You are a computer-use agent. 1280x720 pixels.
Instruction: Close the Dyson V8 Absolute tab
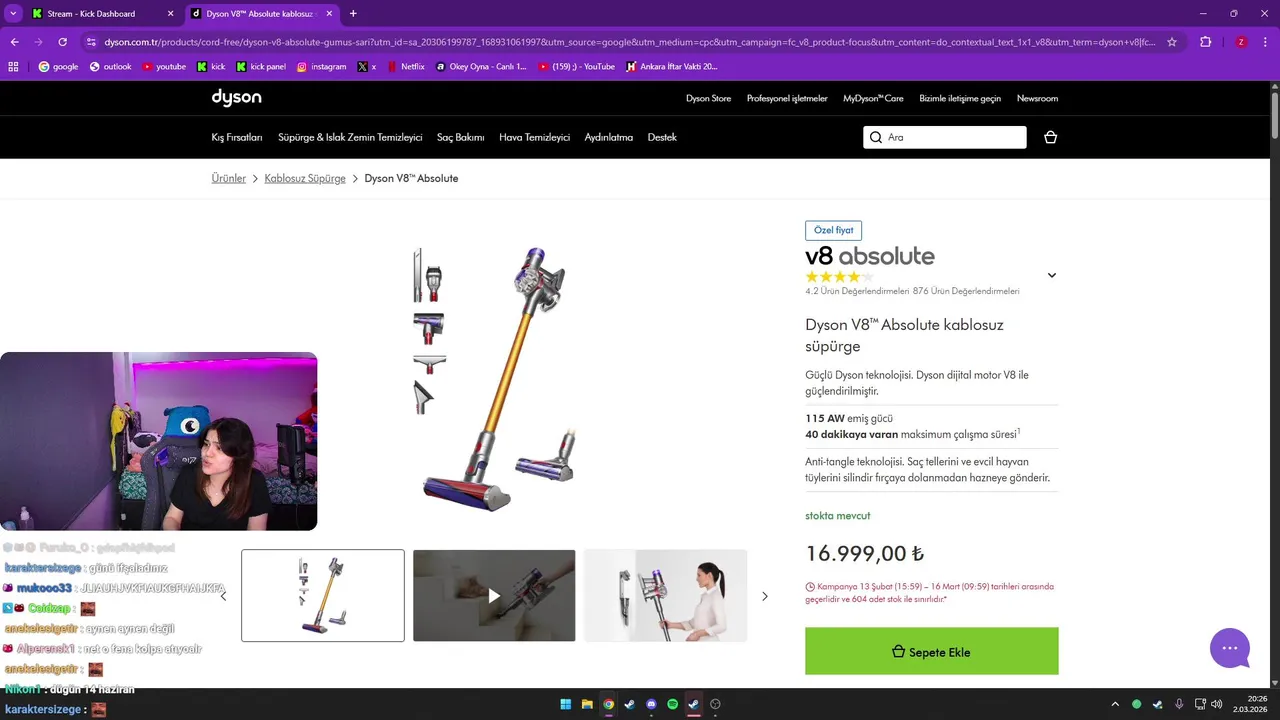[330, 14]
